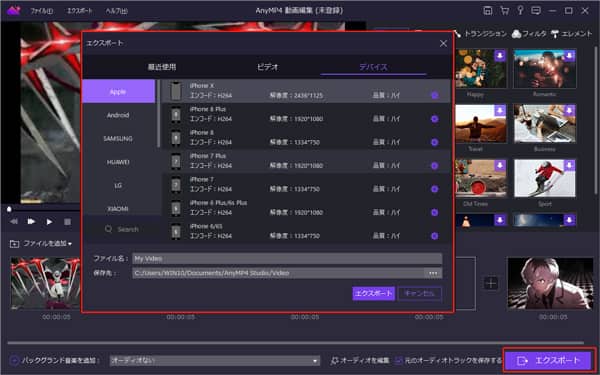Download the Travel theme via its download icon
The width and height of the screenshot is (600, 375).
[500, 111]
